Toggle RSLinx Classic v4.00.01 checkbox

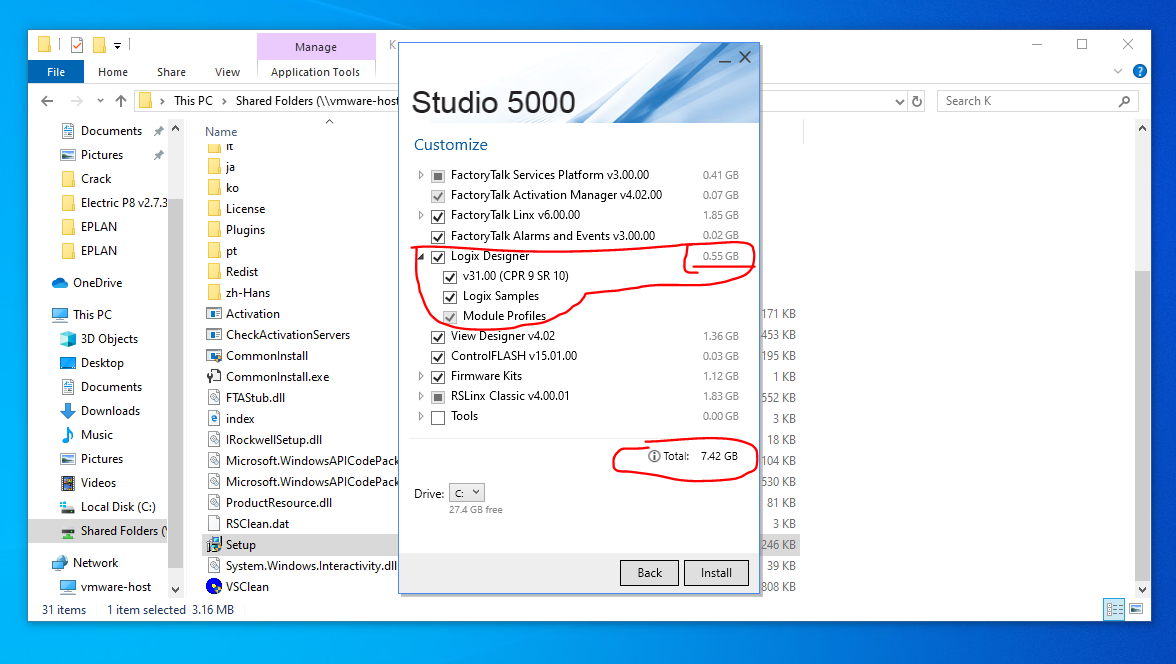pos(438,397)
